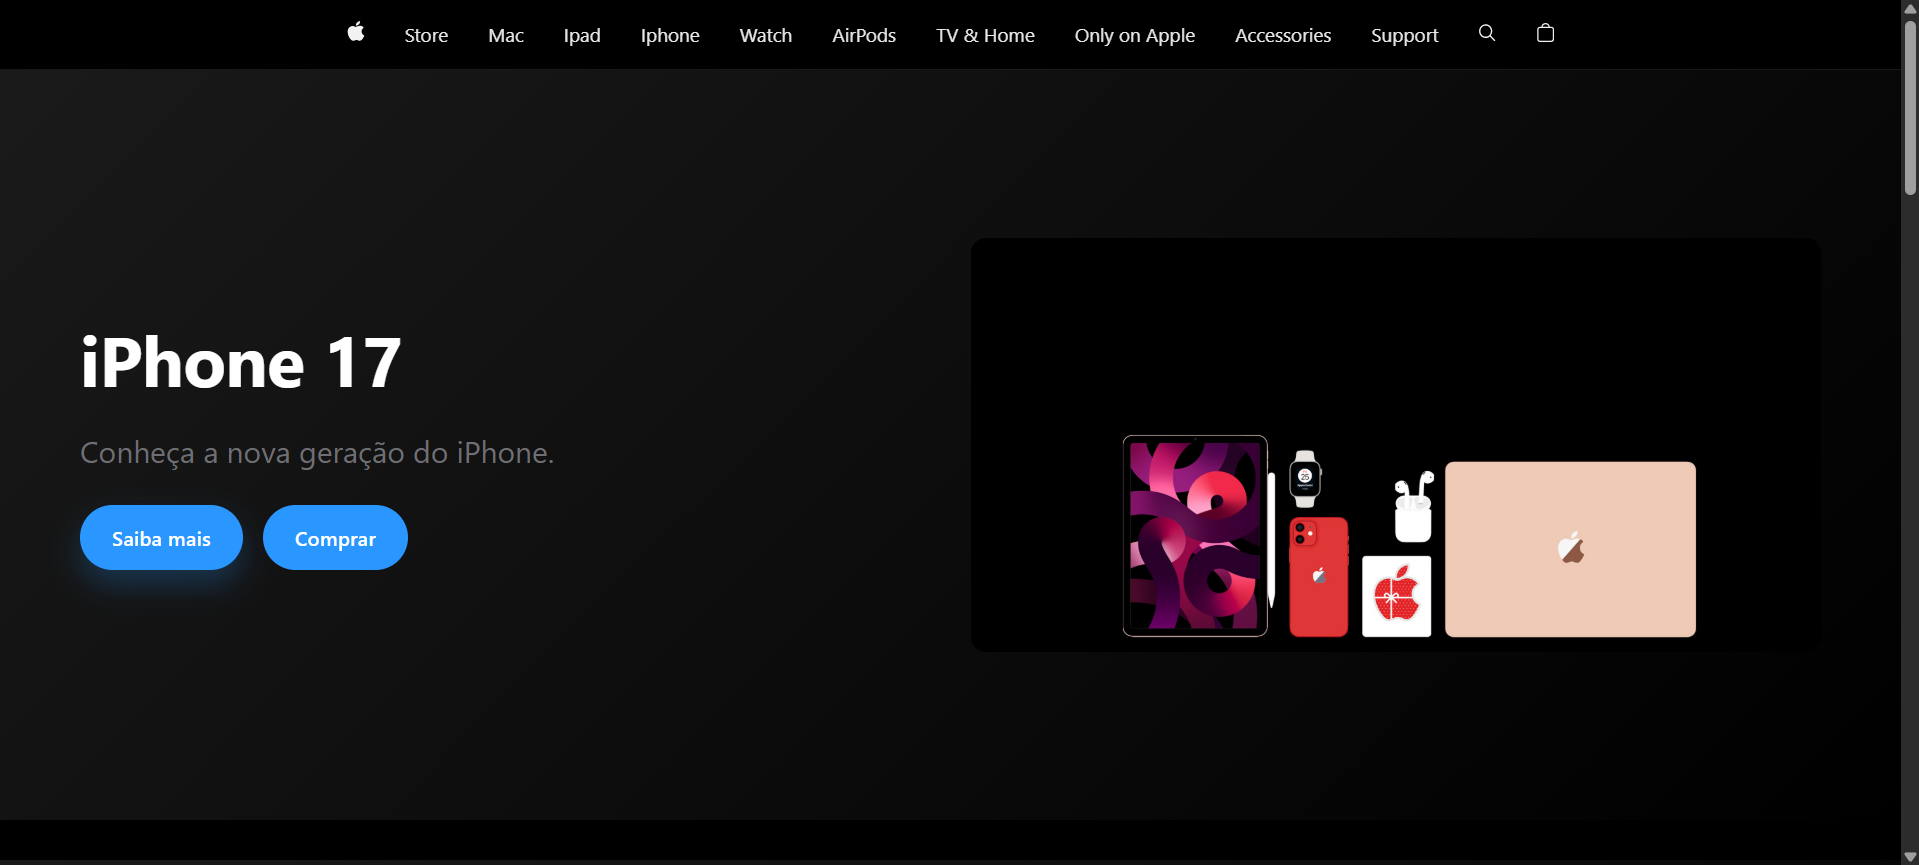Click the Apple logo in navbar
The image size is (1919, 865).
point(355,32)
